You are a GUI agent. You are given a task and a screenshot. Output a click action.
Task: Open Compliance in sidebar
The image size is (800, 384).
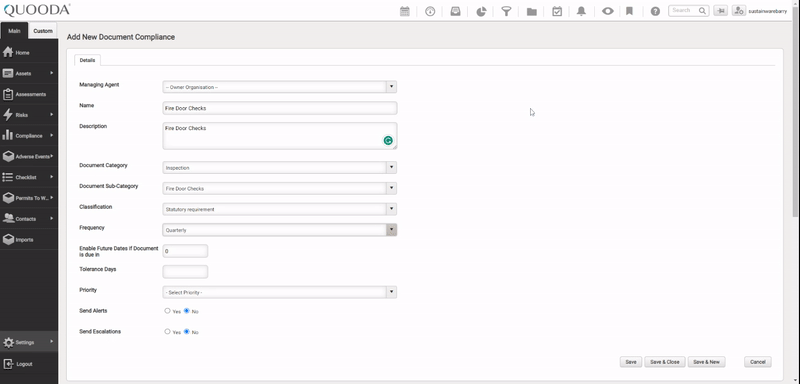[x=29, y=136]
